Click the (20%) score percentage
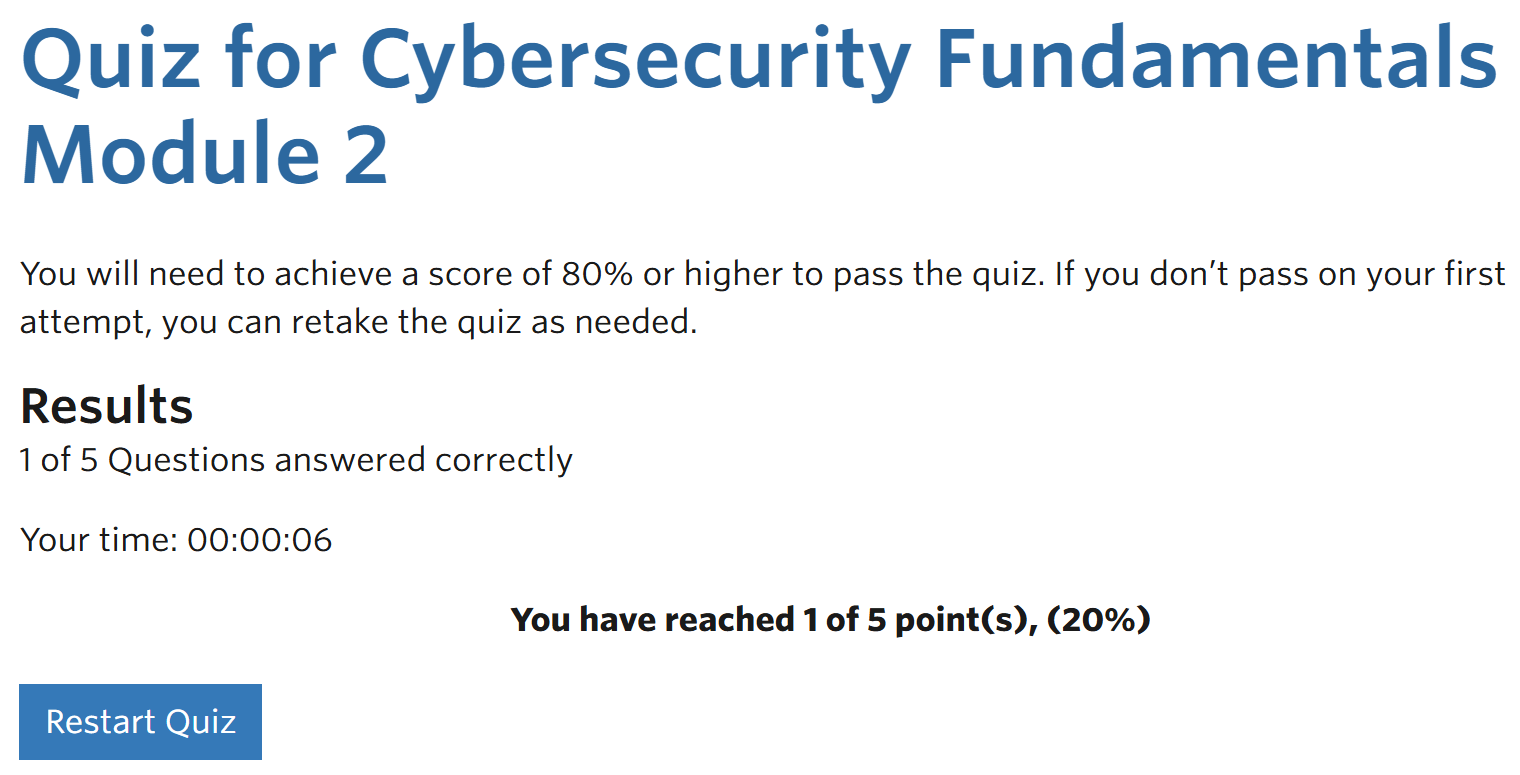This screenshot has height=775, width=1520. pos(1100,620)
